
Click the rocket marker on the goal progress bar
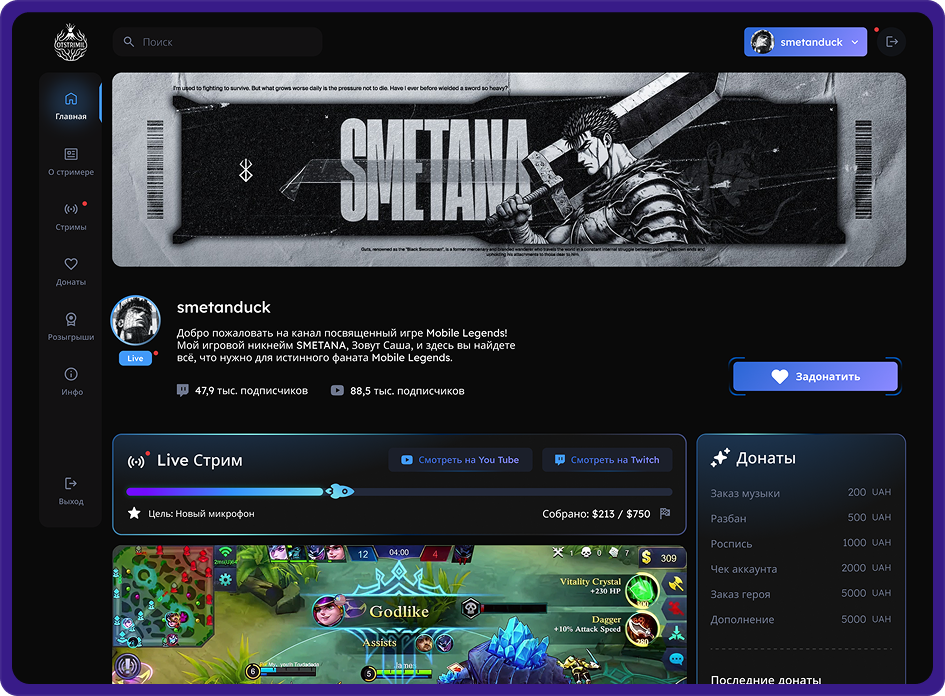click(340, 491)
